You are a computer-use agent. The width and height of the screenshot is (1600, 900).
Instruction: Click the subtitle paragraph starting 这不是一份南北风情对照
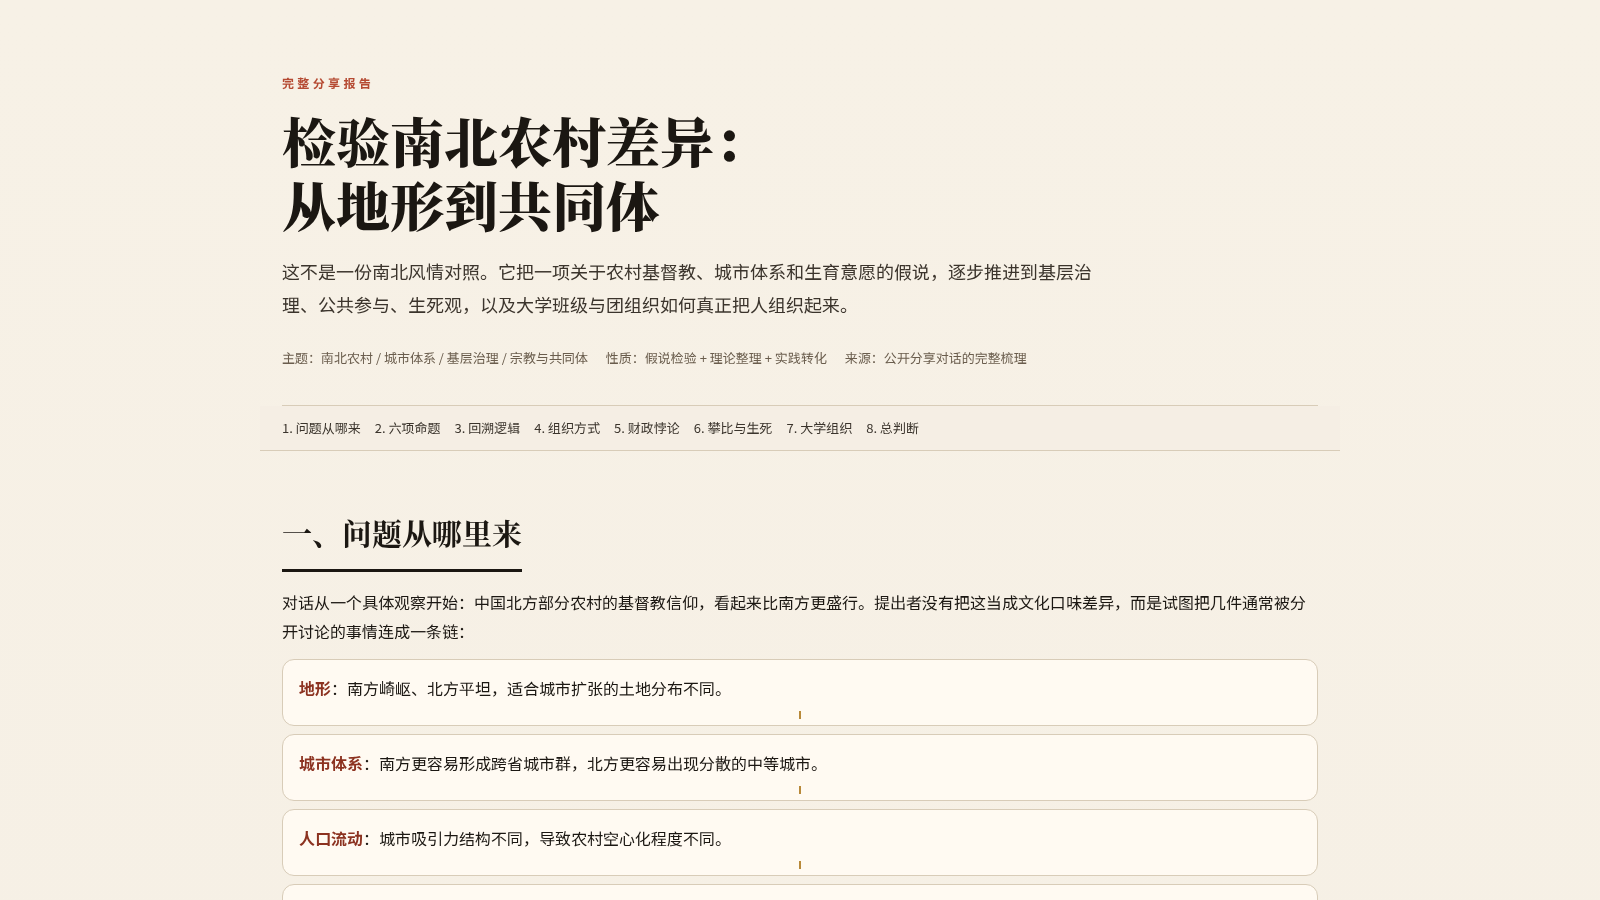tap(687, 289)
